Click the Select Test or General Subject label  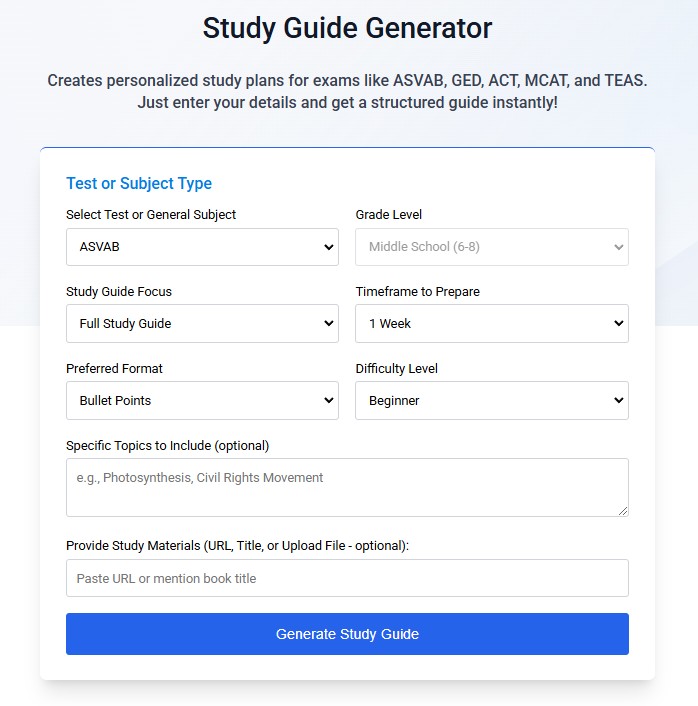(x=151, y=214)
